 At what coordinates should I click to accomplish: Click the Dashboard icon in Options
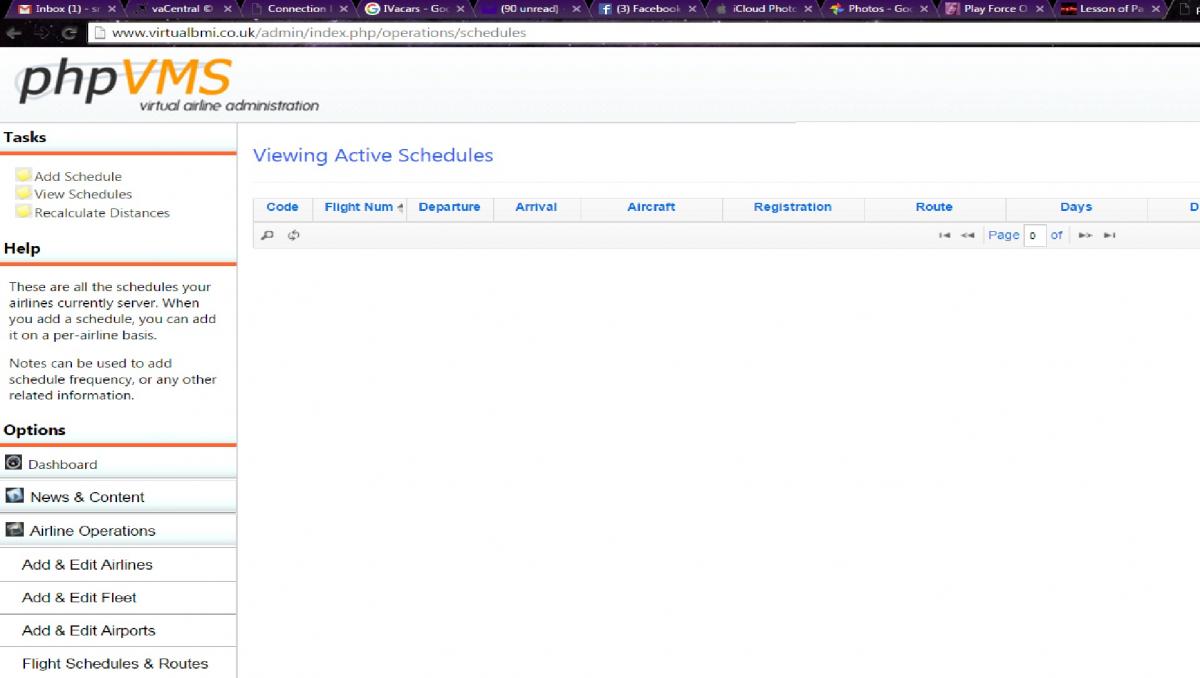point(14,463)
